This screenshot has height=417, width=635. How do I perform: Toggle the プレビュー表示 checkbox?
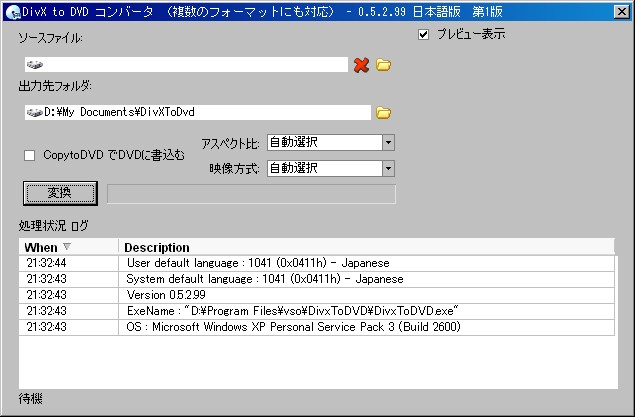click(x=424, y=34)
